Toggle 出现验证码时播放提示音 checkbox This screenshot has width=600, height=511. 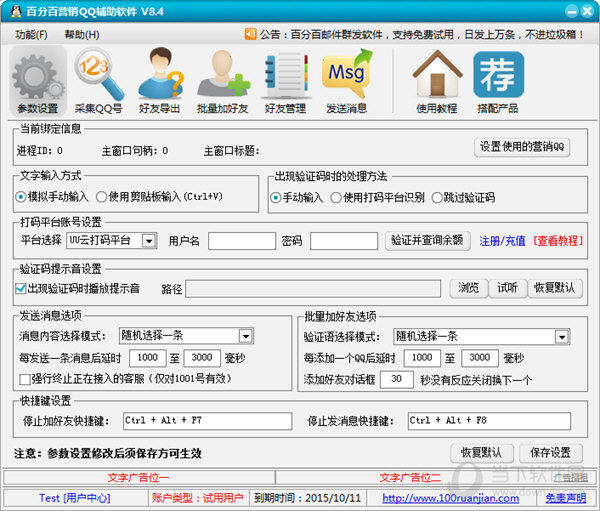(21, 289)
